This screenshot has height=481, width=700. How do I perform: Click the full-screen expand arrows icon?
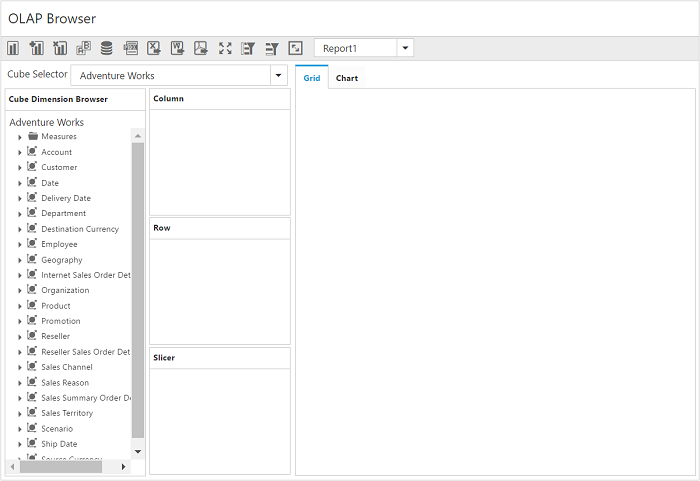click(x=224, y=48)
